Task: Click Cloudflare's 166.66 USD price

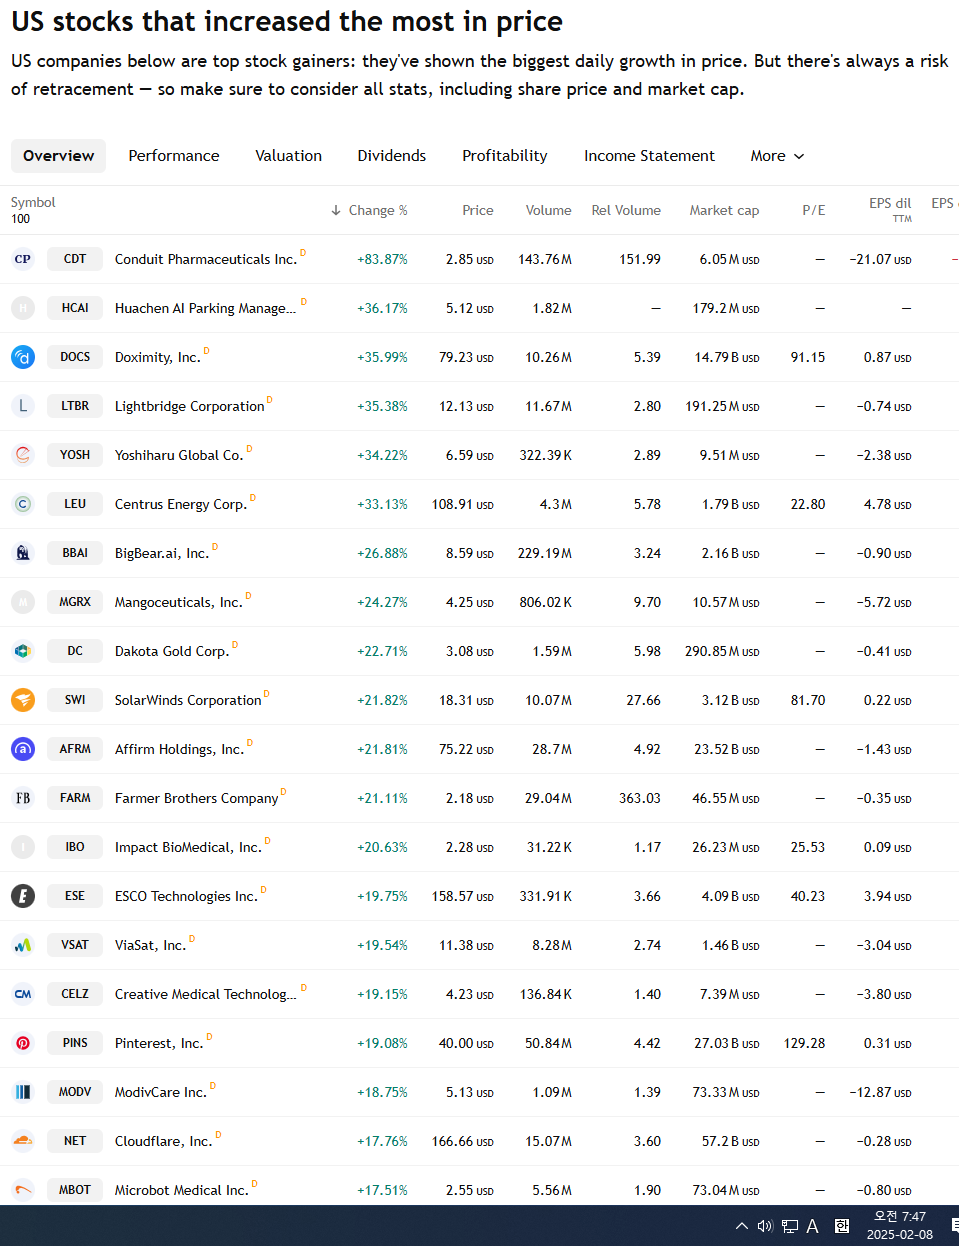Action: 463,1141
